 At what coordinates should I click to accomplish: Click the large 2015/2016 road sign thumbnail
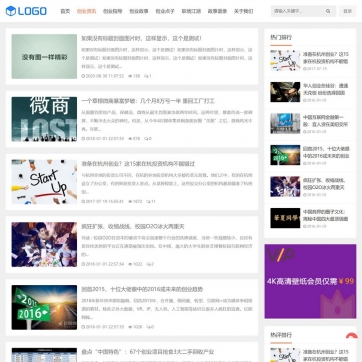(44, 307)
